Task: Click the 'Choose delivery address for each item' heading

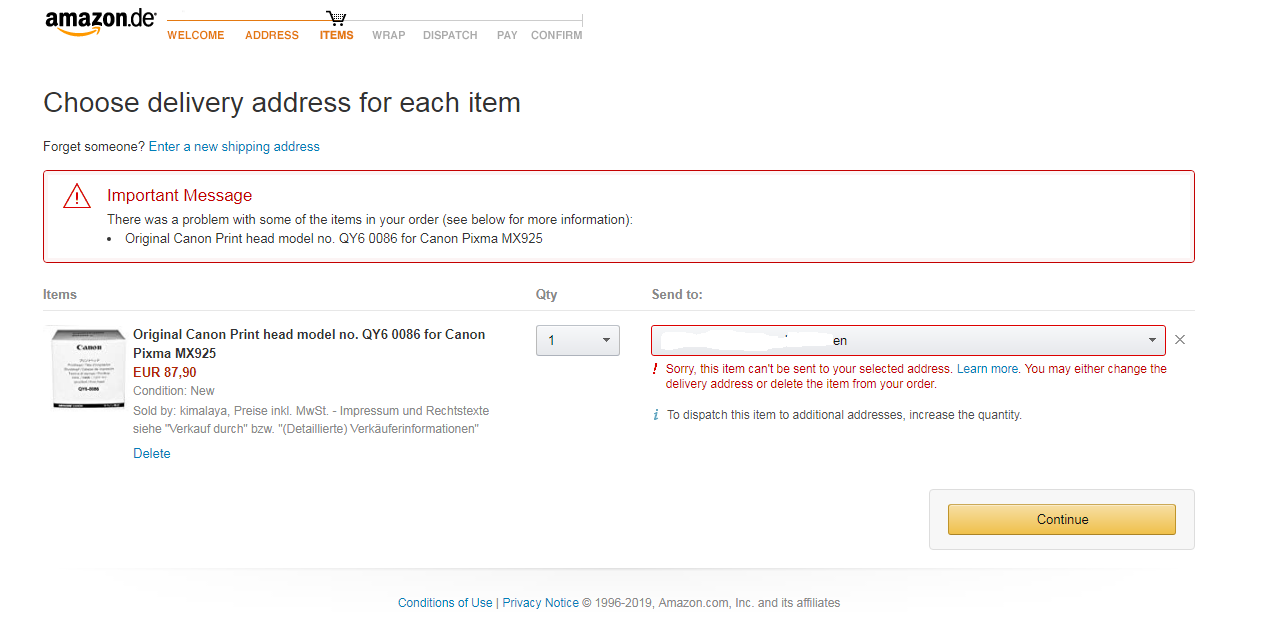Action: (282, 103)
